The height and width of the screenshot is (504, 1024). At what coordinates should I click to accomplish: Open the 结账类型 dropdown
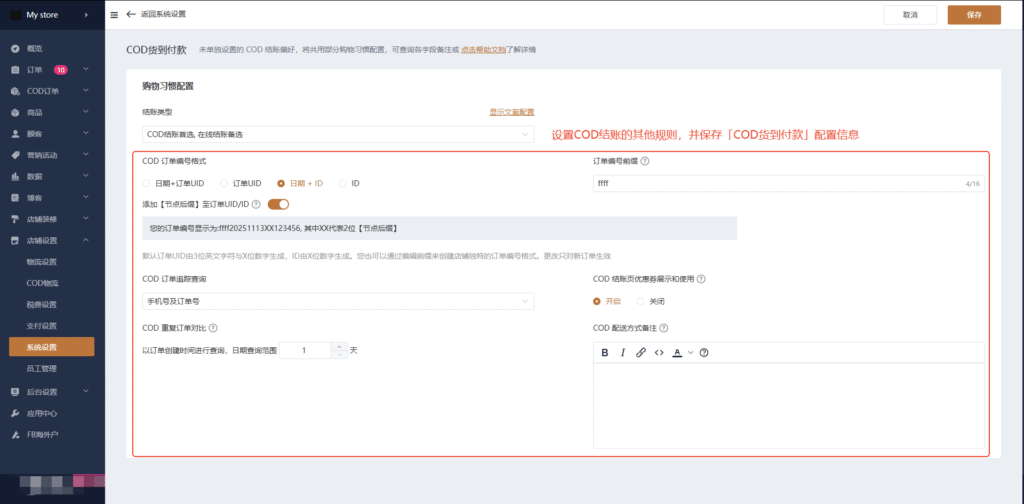point(338,134)
